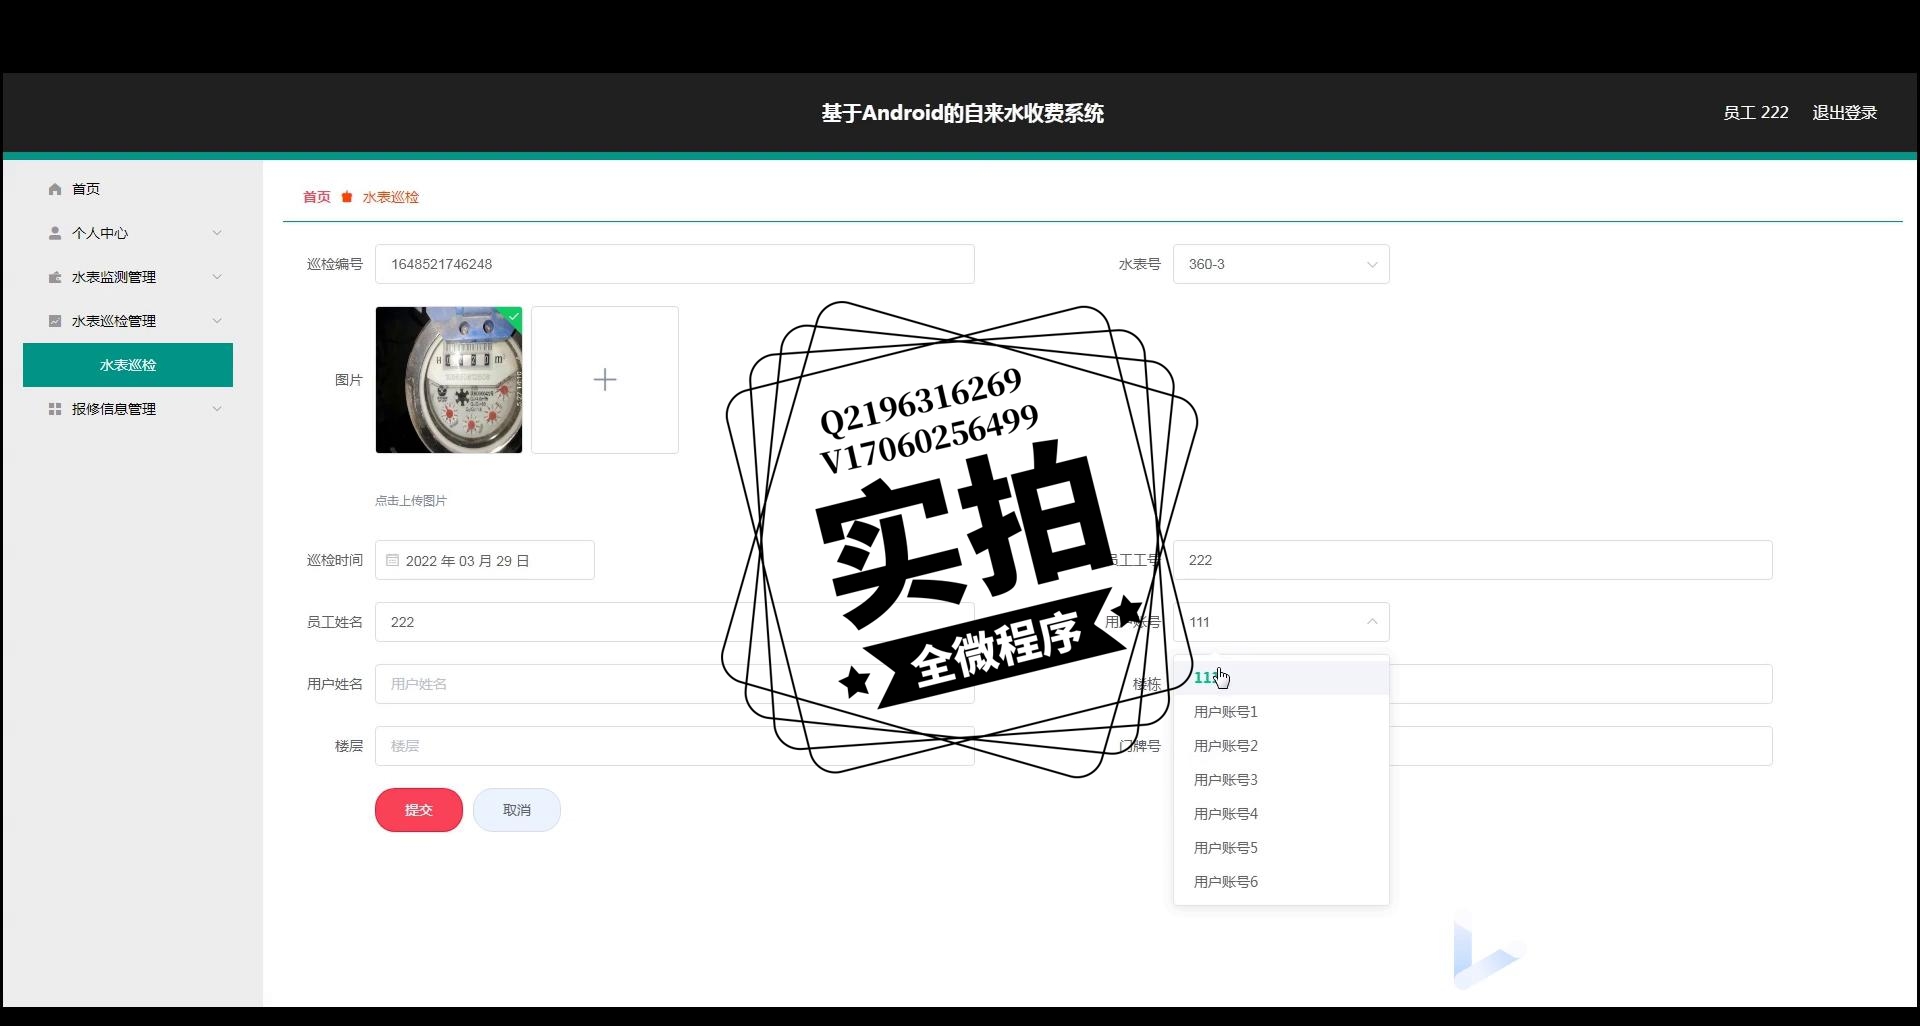Click 员工 222 user label in header

point(1756,113)
